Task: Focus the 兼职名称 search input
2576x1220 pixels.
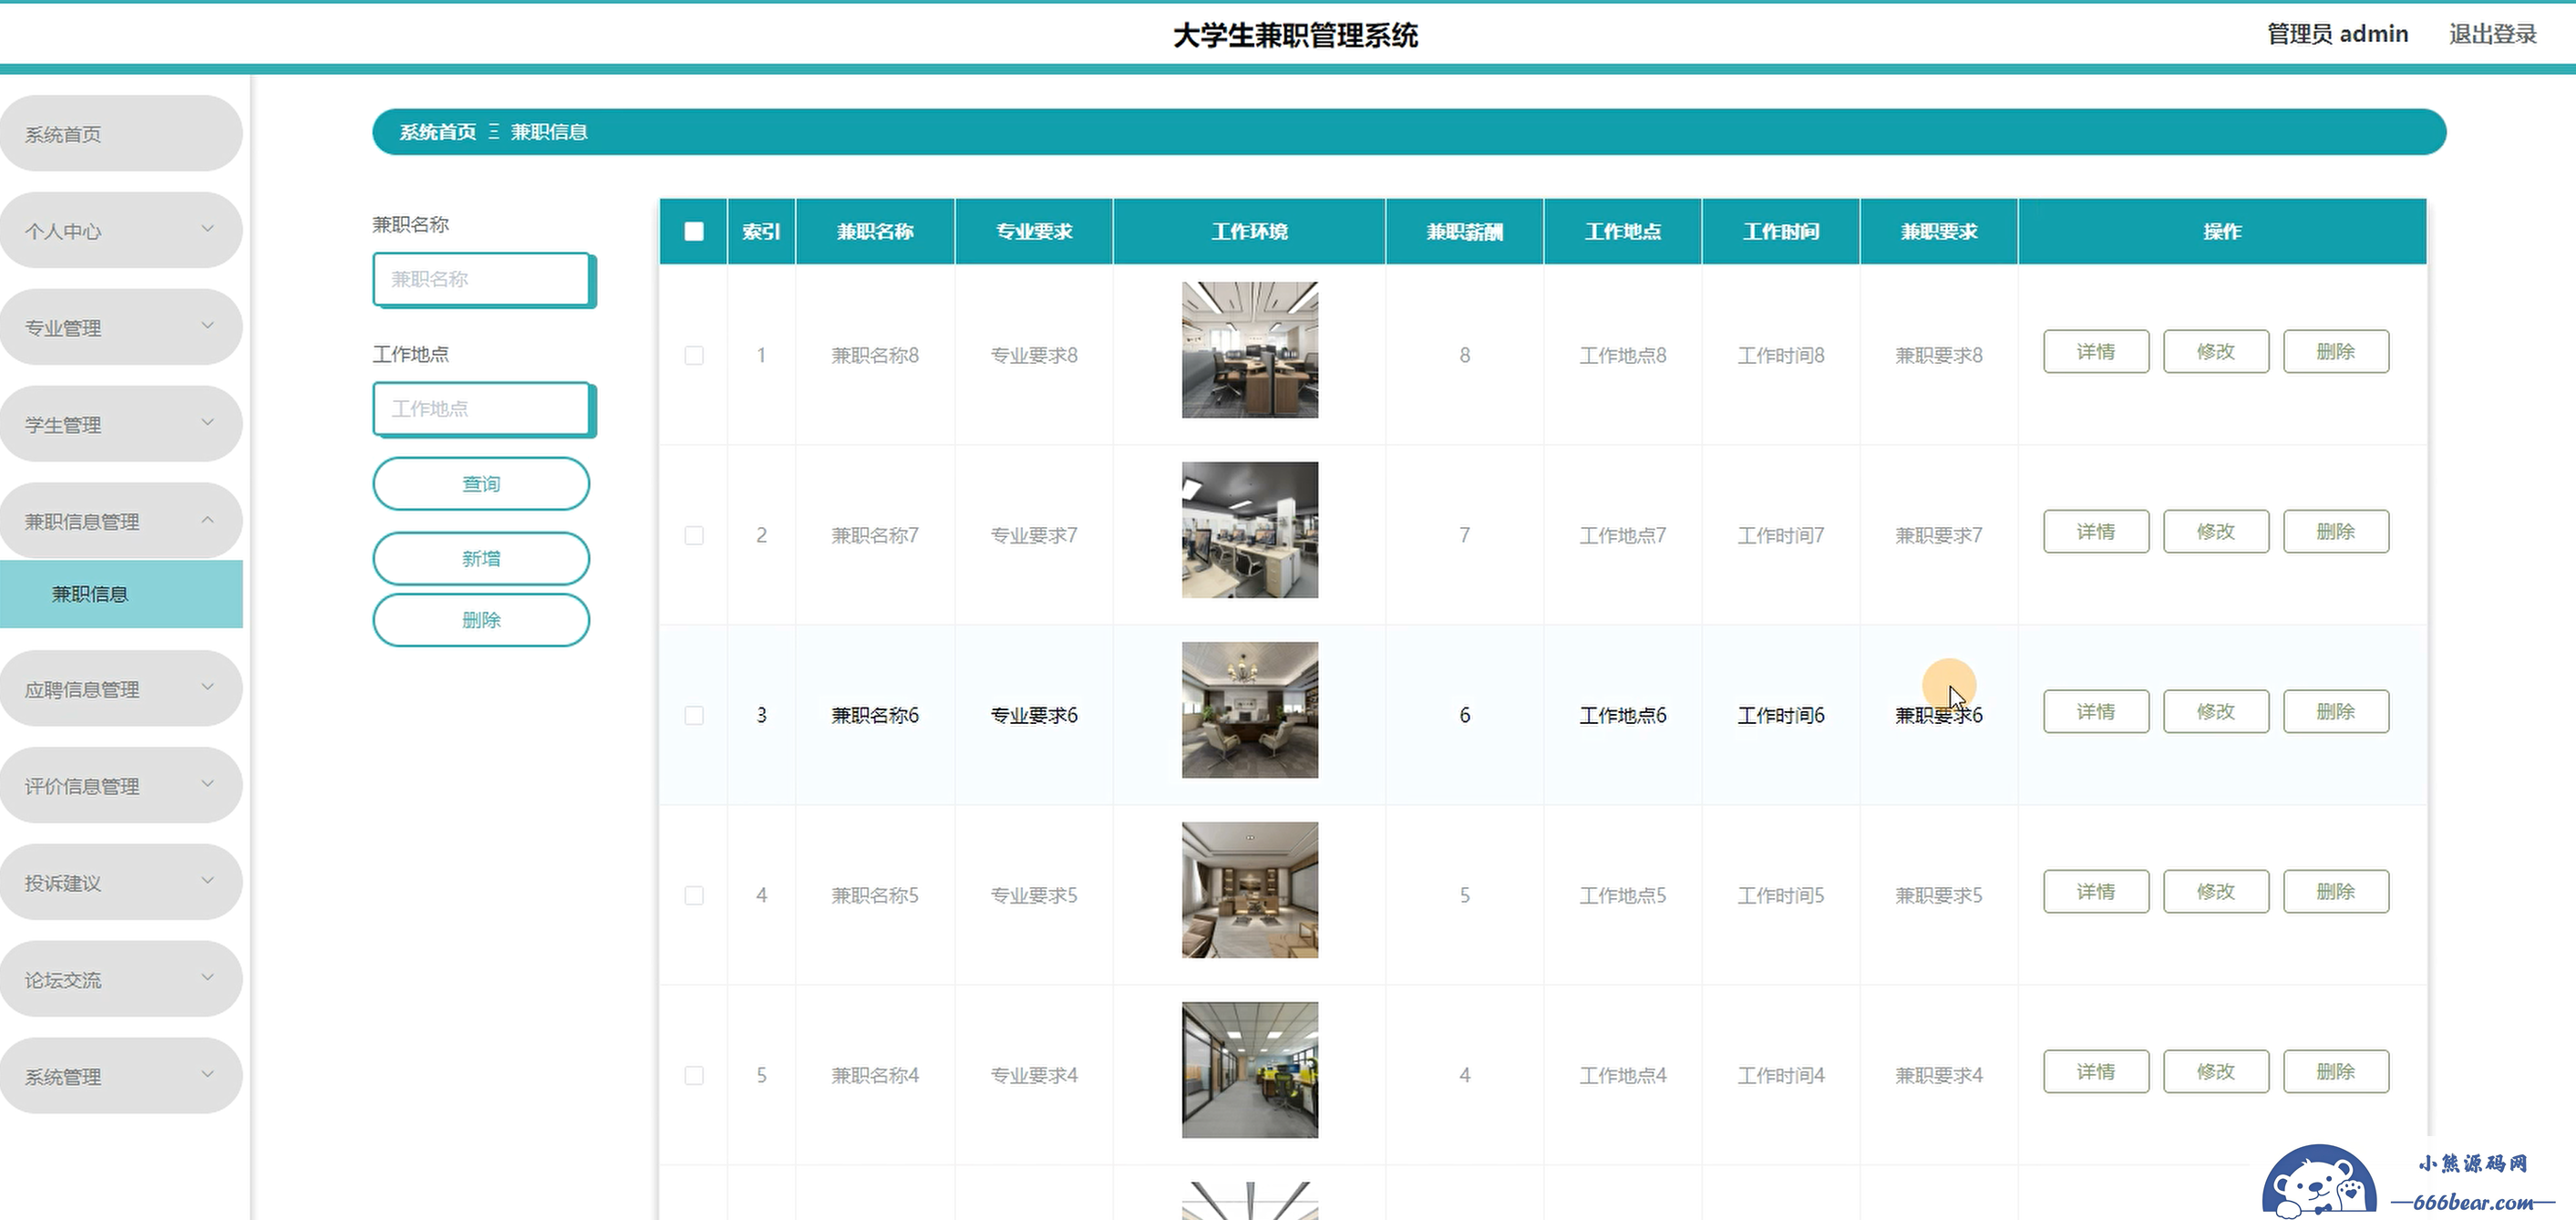Action: coord(483,279)
